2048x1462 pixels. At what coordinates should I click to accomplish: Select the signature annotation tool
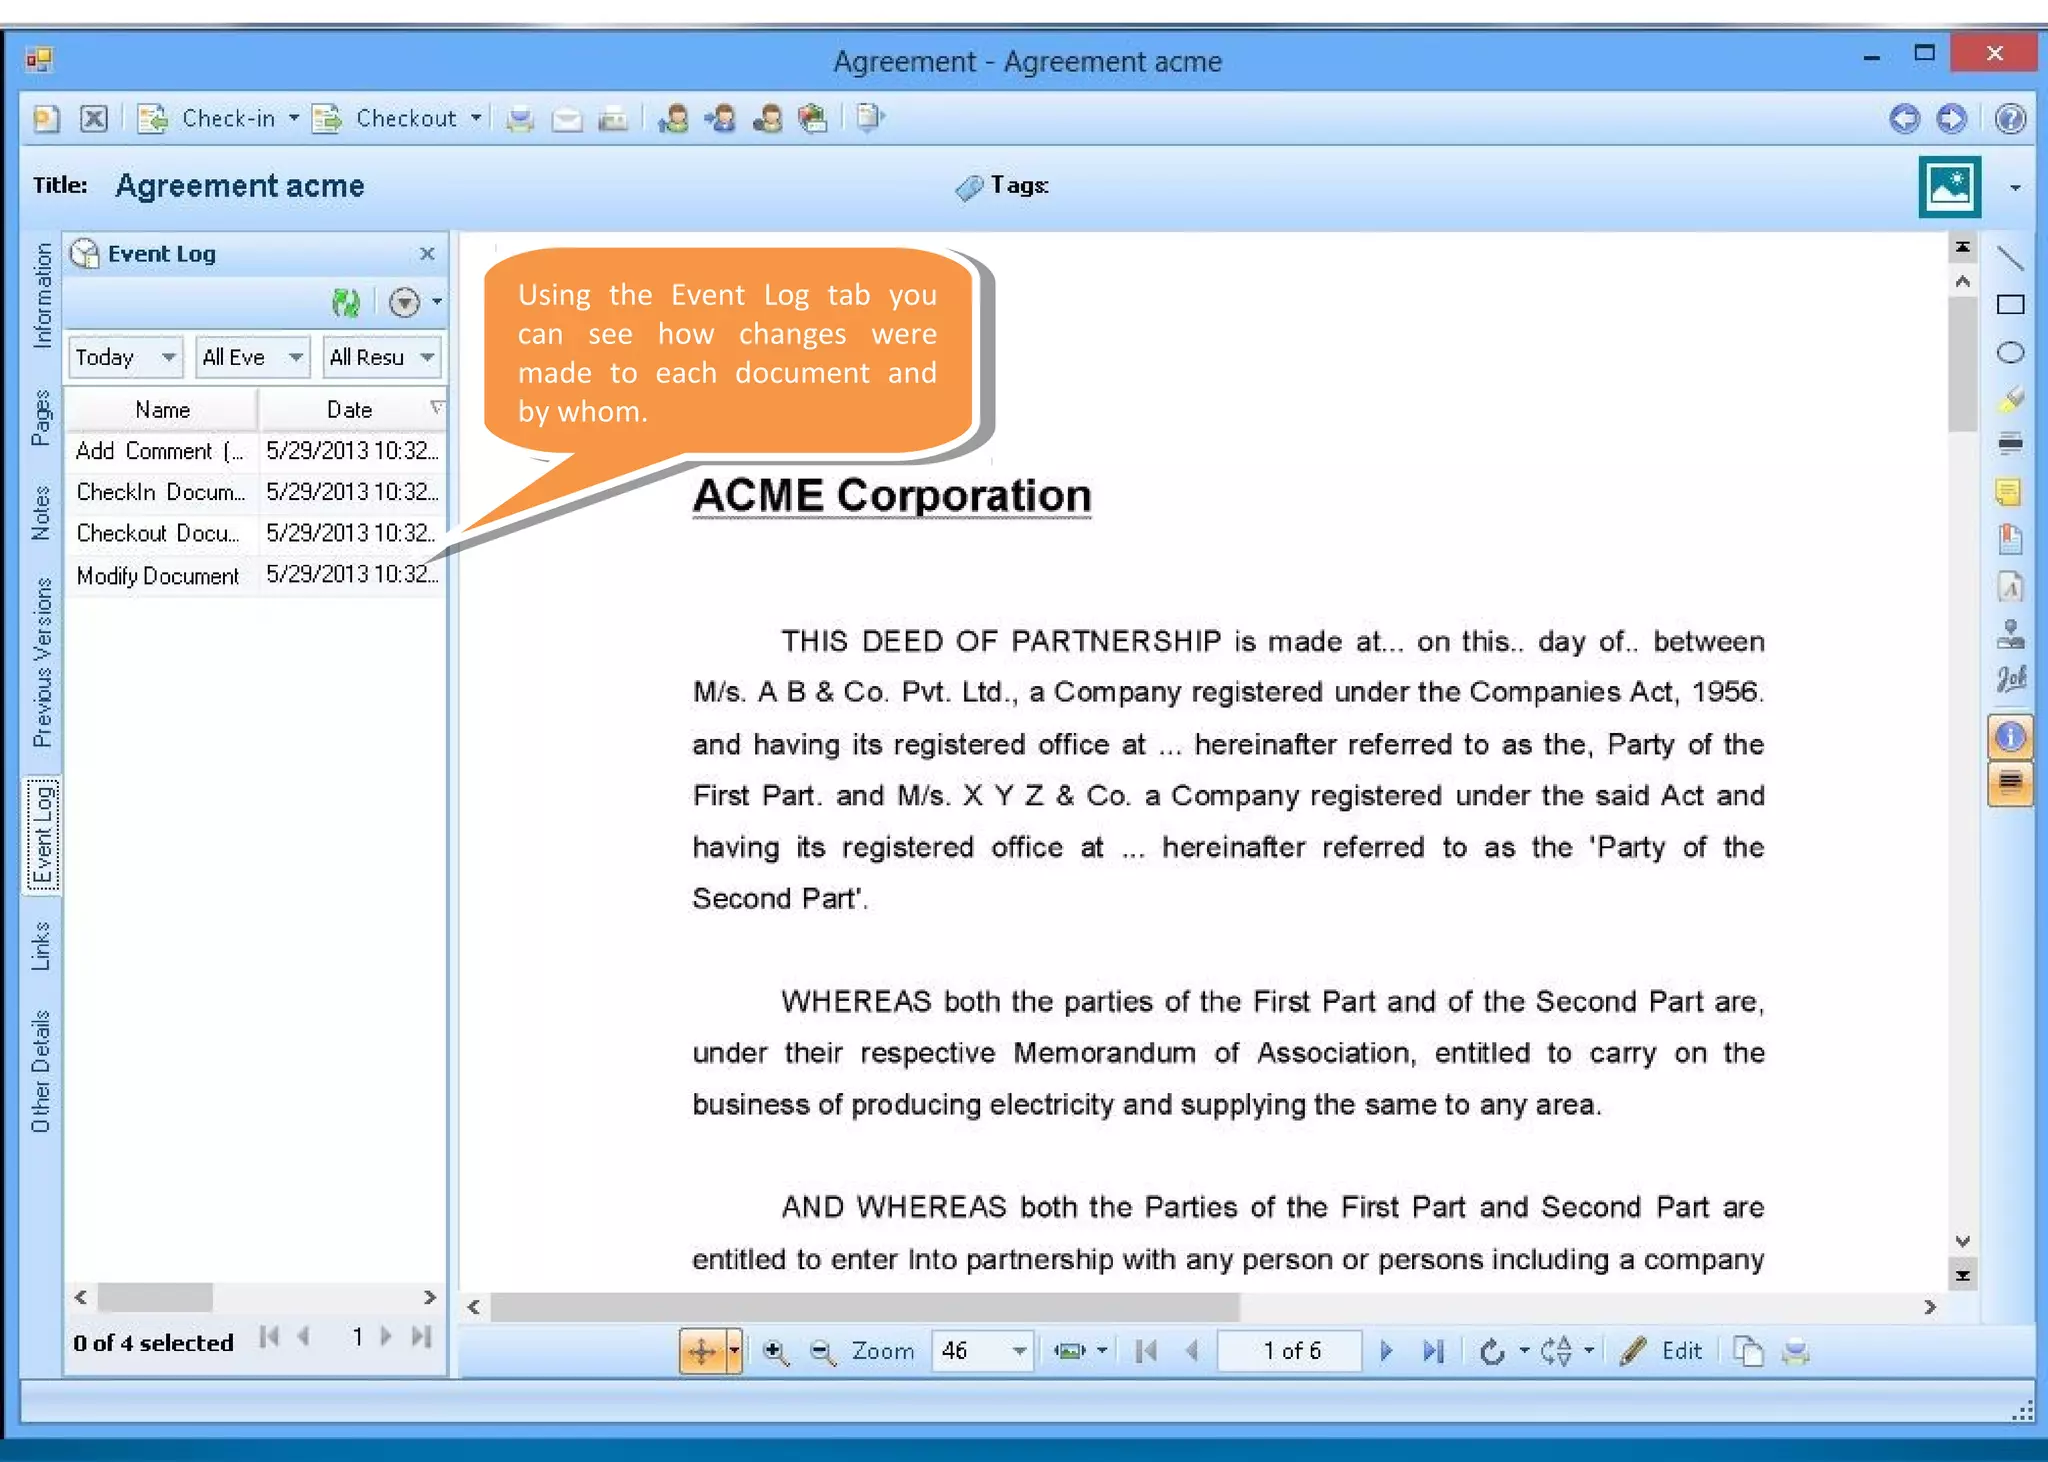[2010, 680]
